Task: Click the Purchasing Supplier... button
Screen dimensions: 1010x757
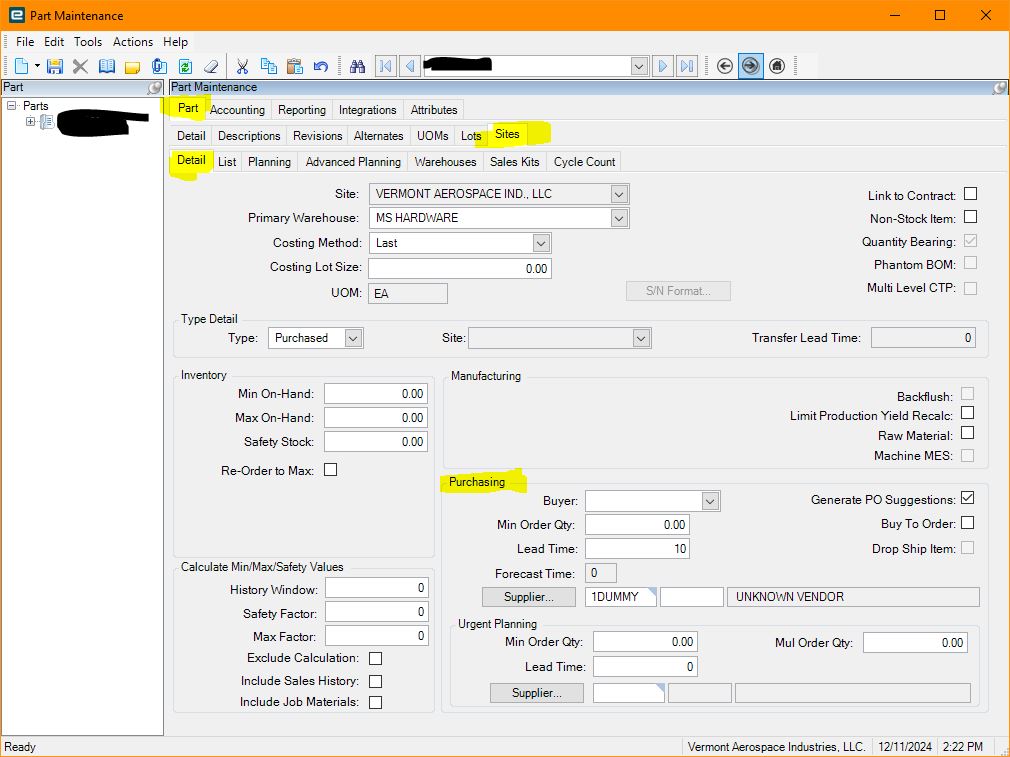Action: click(529, 597)
